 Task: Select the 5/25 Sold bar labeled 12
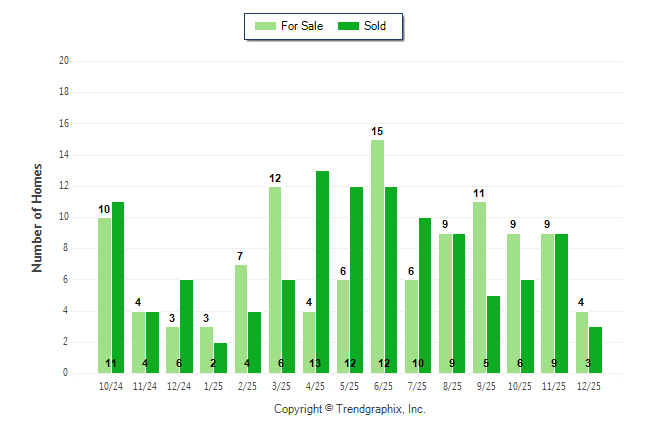point(356,279)
